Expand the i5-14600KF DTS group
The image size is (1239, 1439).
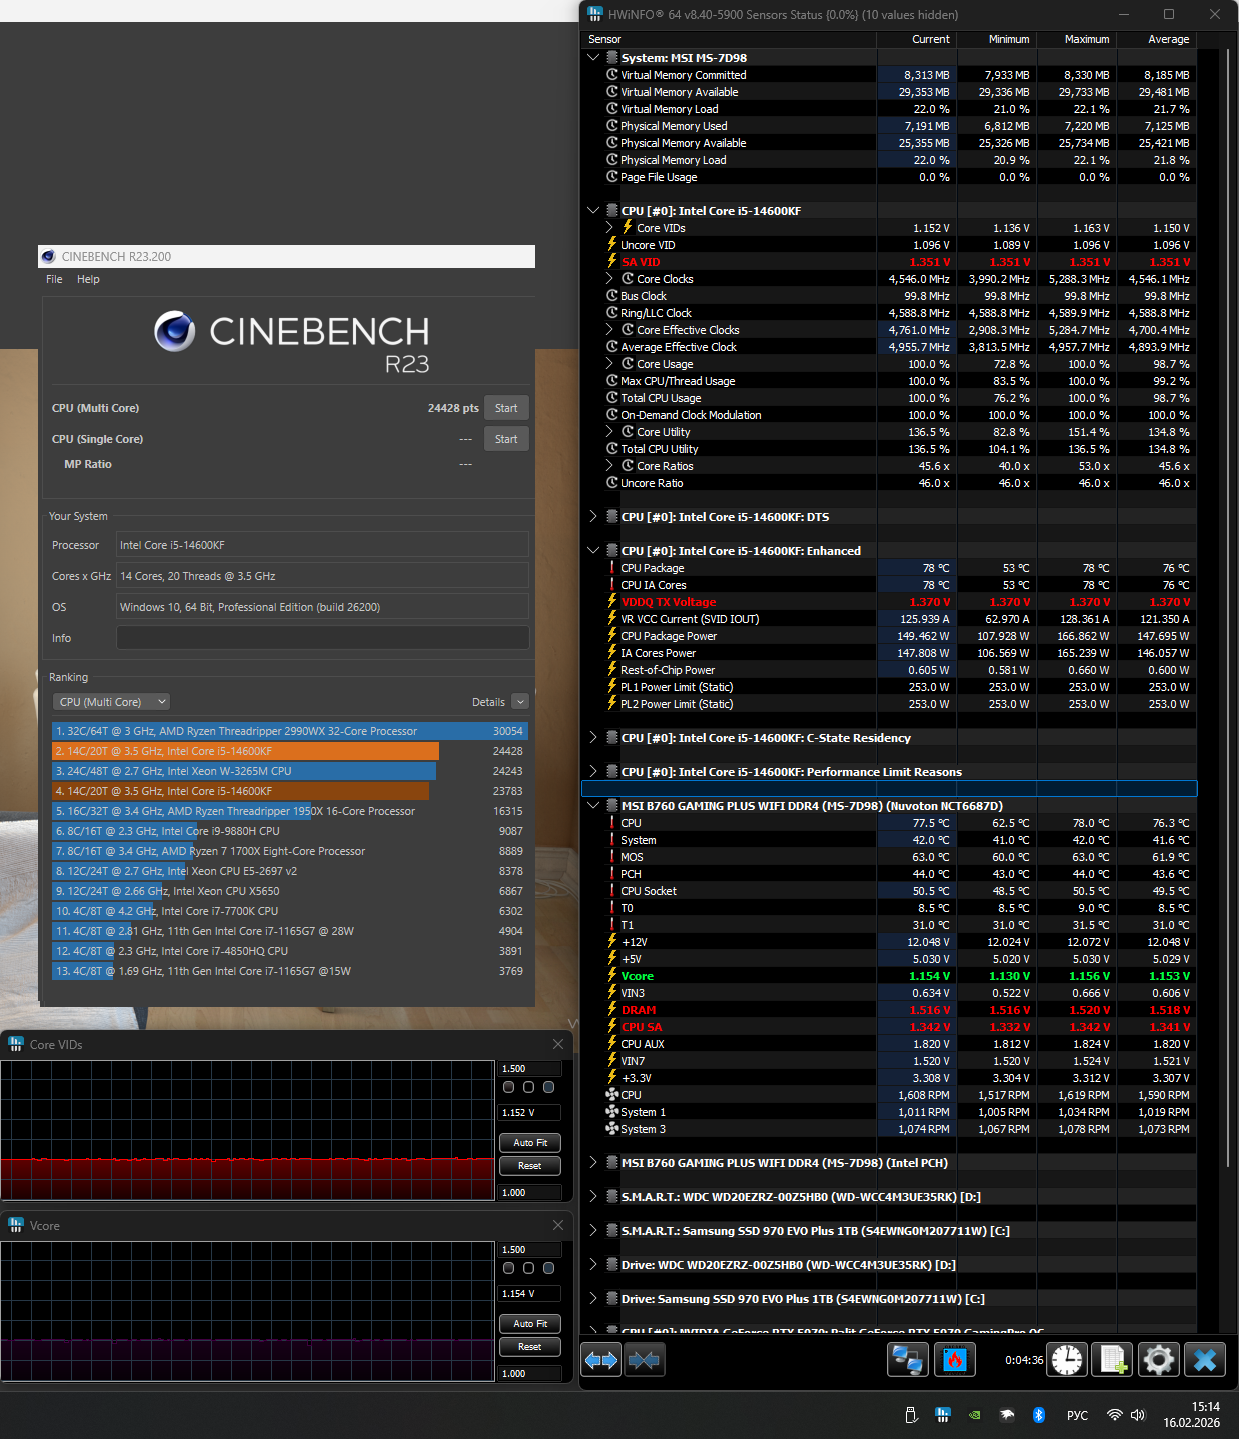coord(593,517)
